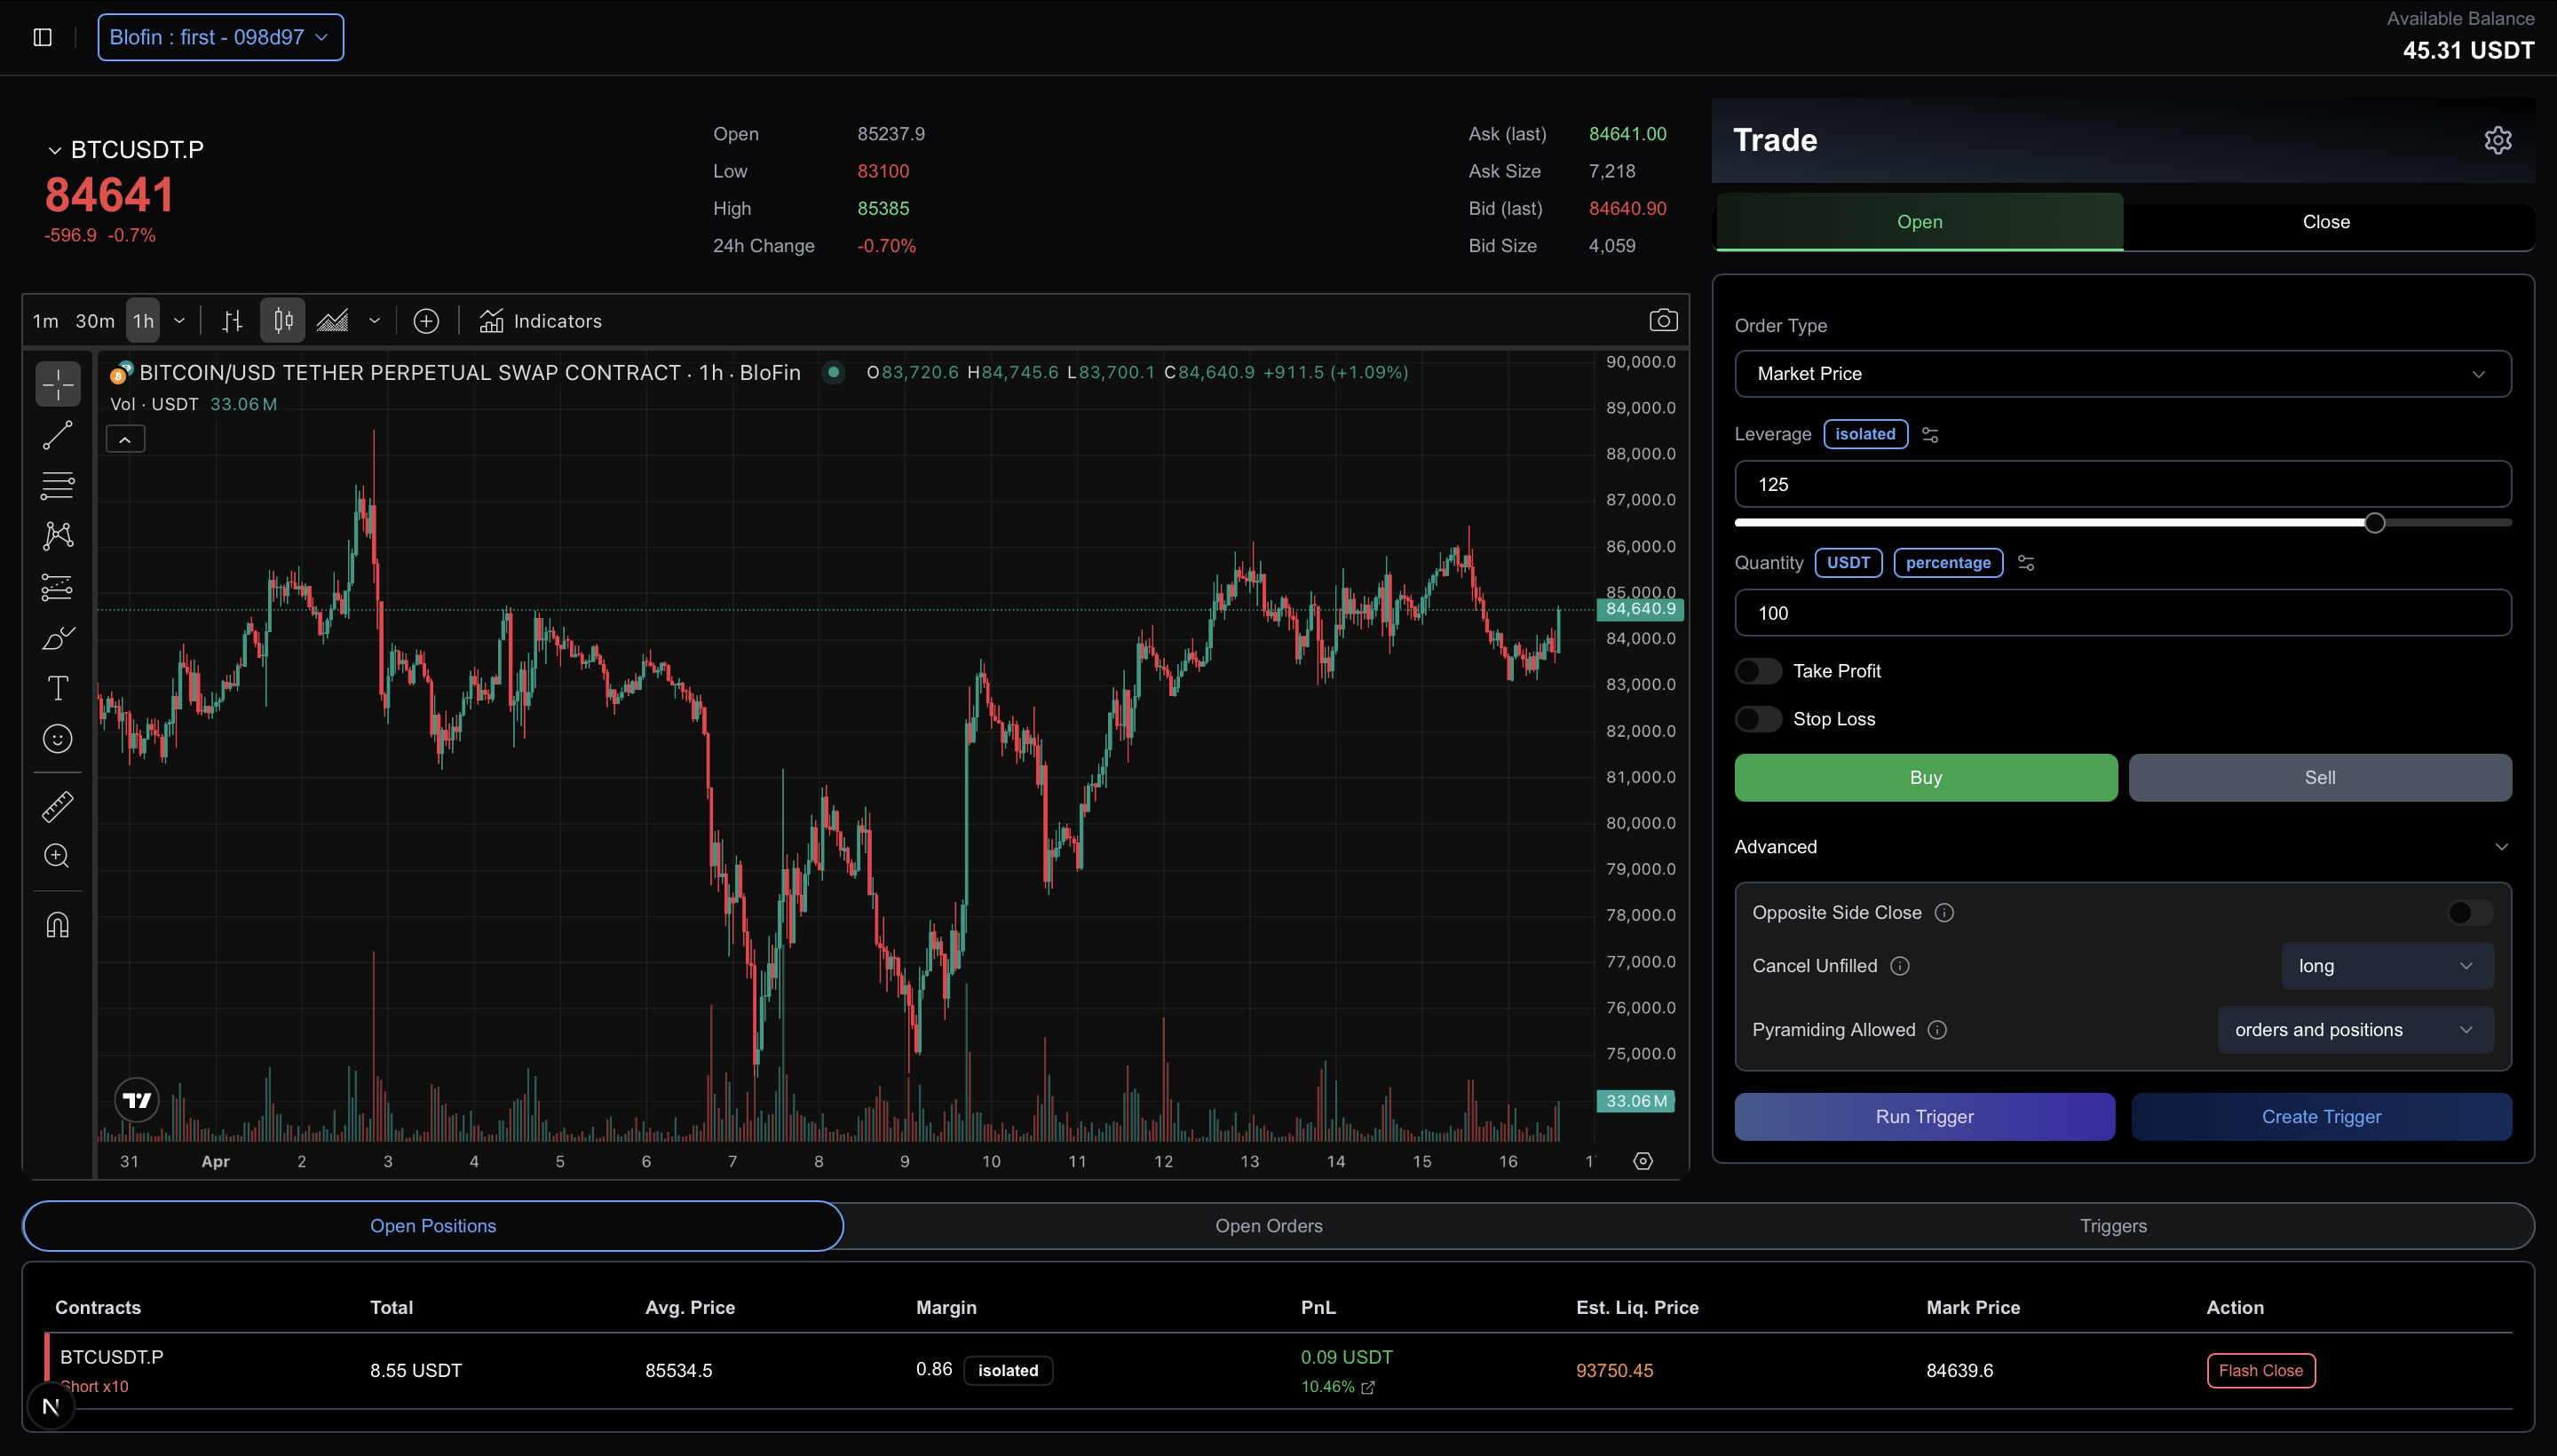The width and height of the screenshot is (2557, 1456).
Task: Enable the Take Profit toggle
Action: coord(1758,671)
